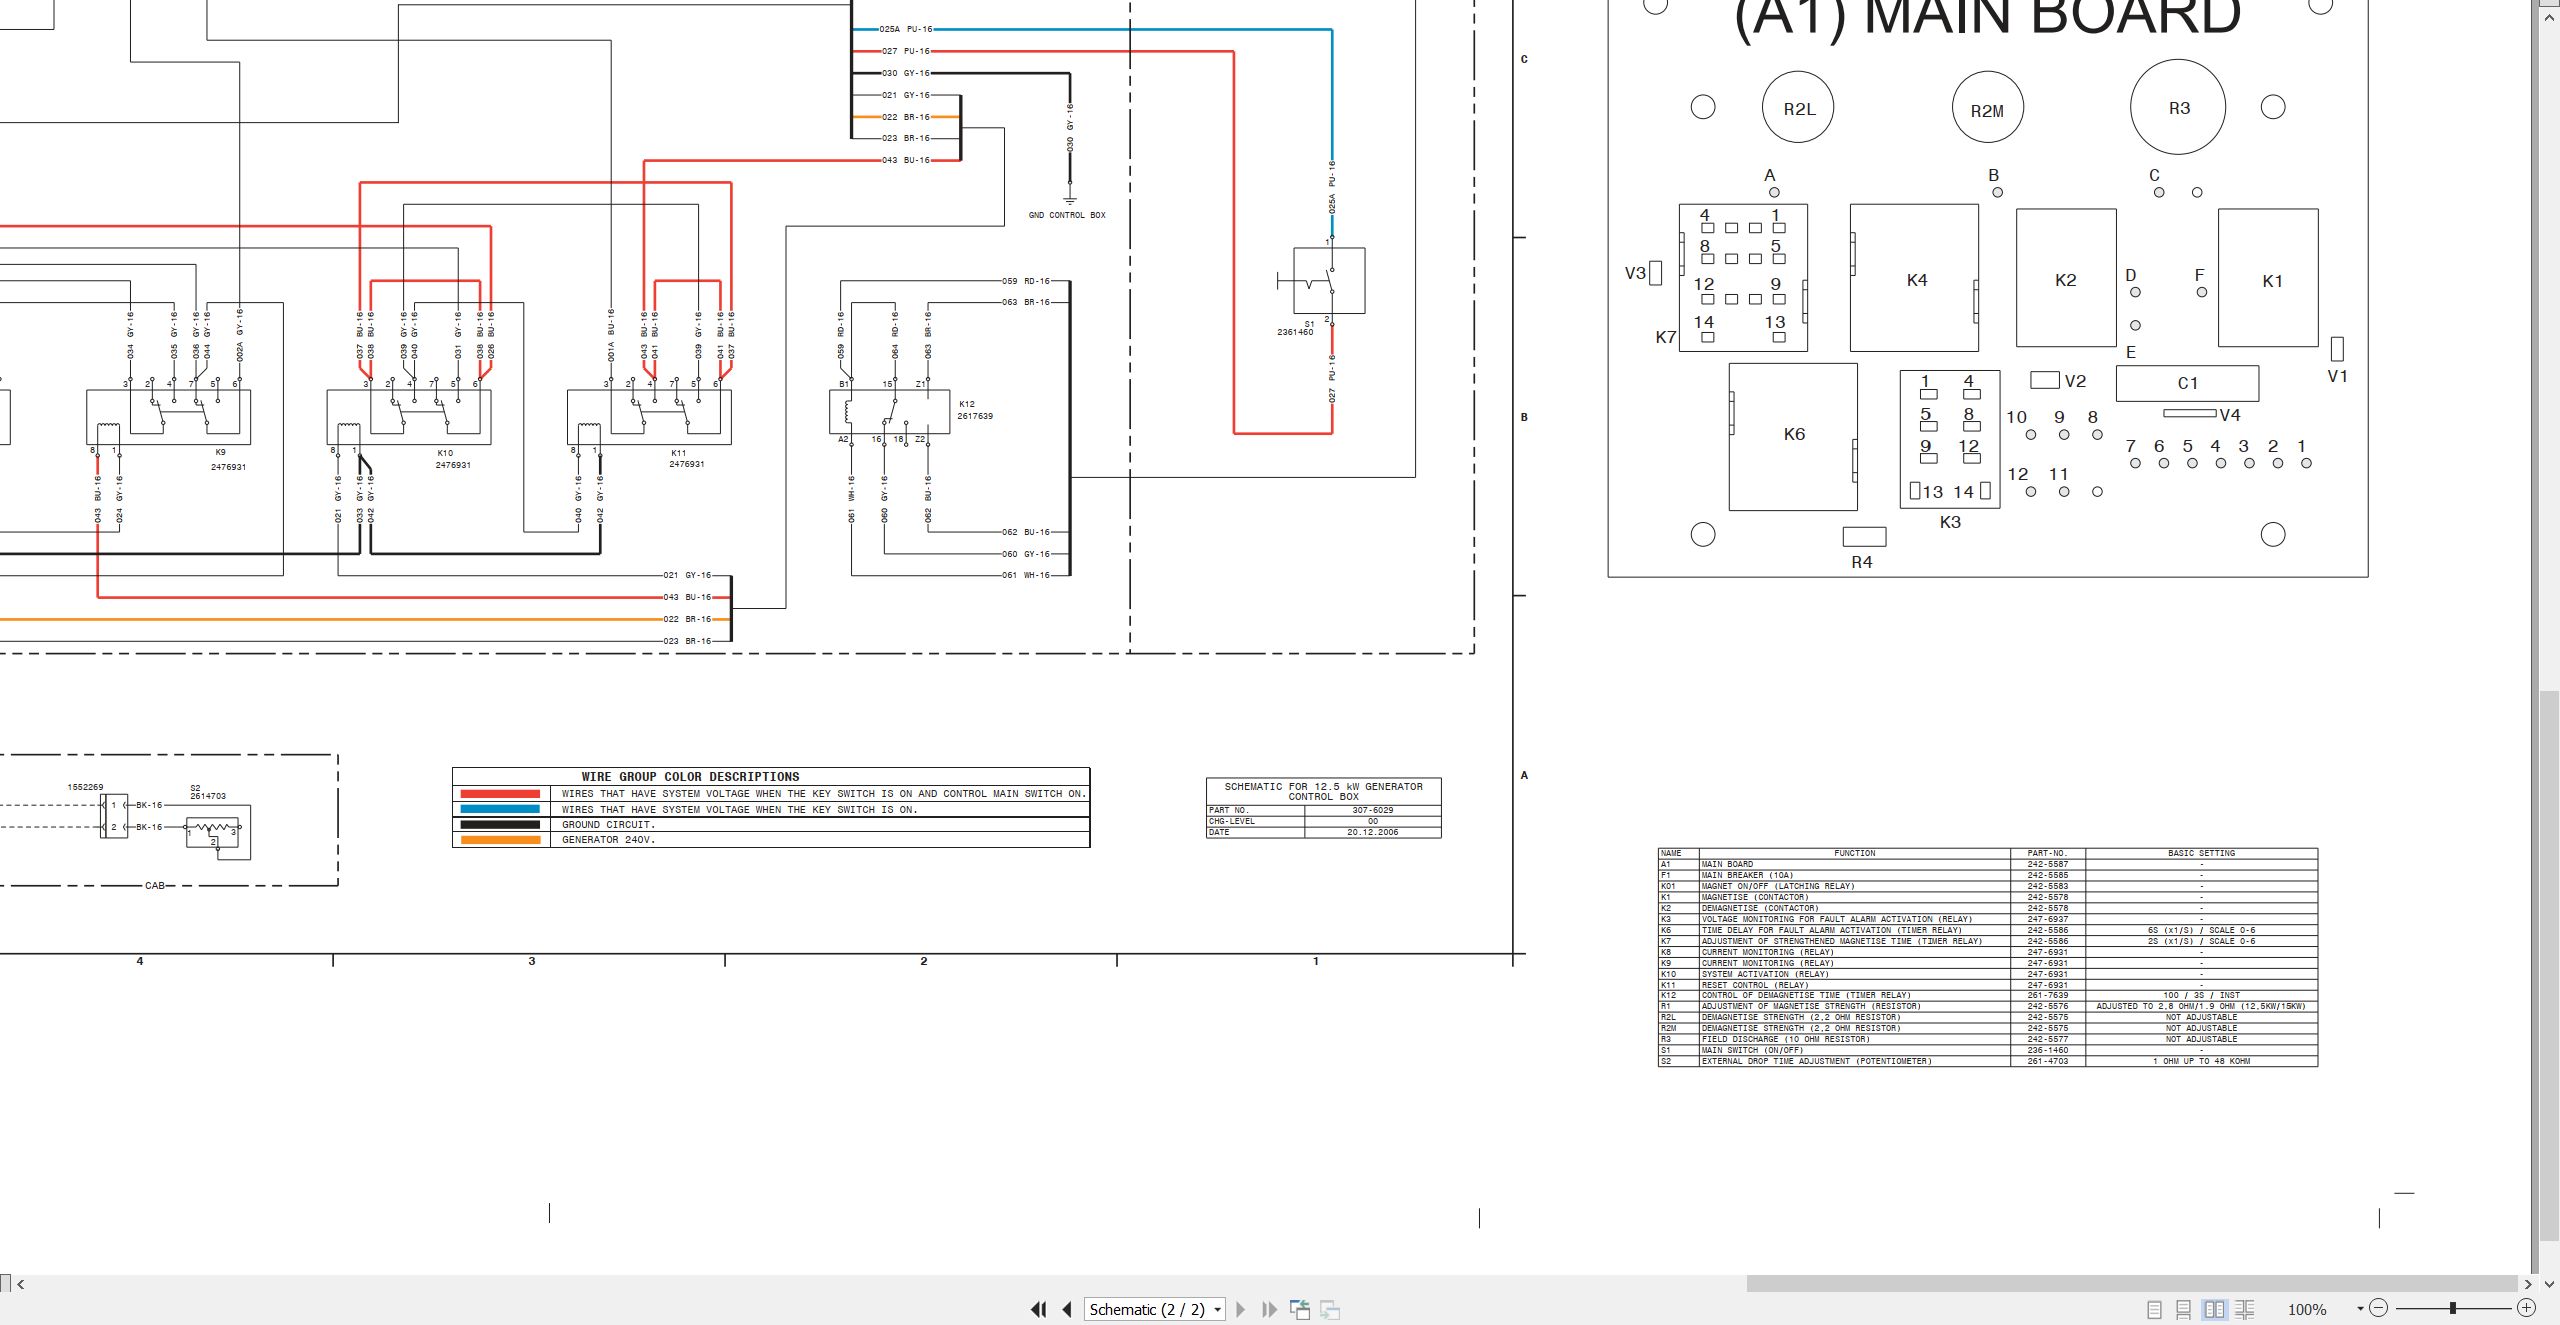Go to the previous page

coord(1067,1309)
